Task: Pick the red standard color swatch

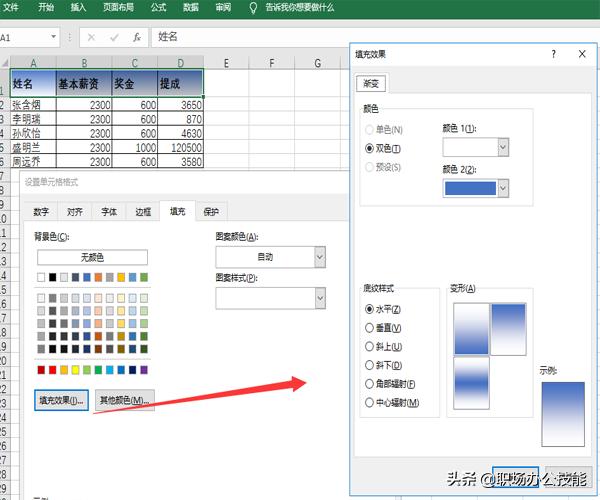Action: point(52,370)
